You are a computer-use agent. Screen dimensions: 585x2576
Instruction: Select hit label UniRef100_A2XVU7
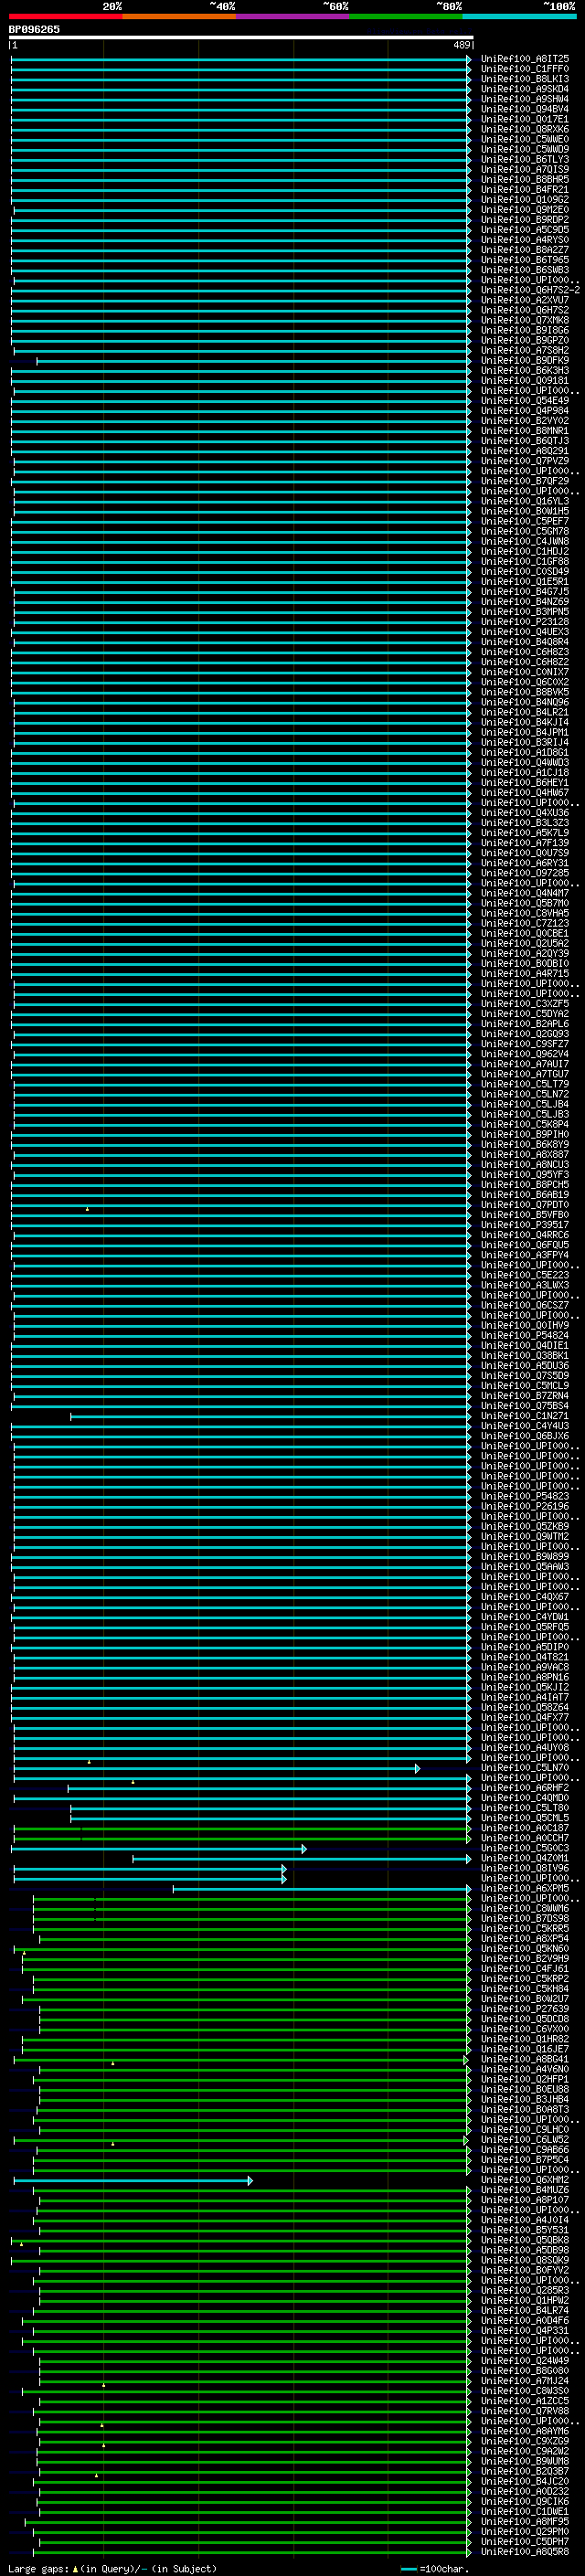click(x=525, y=300)
